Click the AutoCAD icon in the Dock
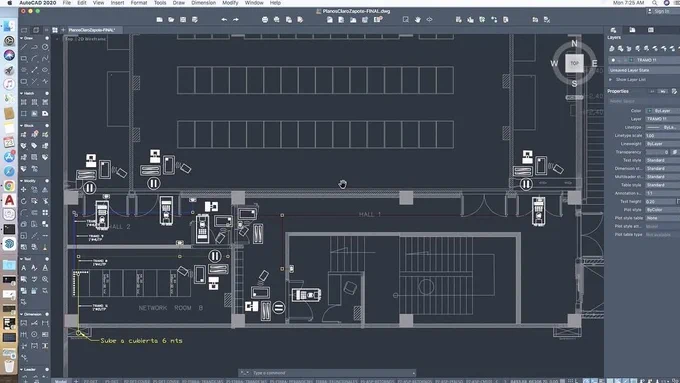This screenshot has height=383, width=680. tap(9, 200)
